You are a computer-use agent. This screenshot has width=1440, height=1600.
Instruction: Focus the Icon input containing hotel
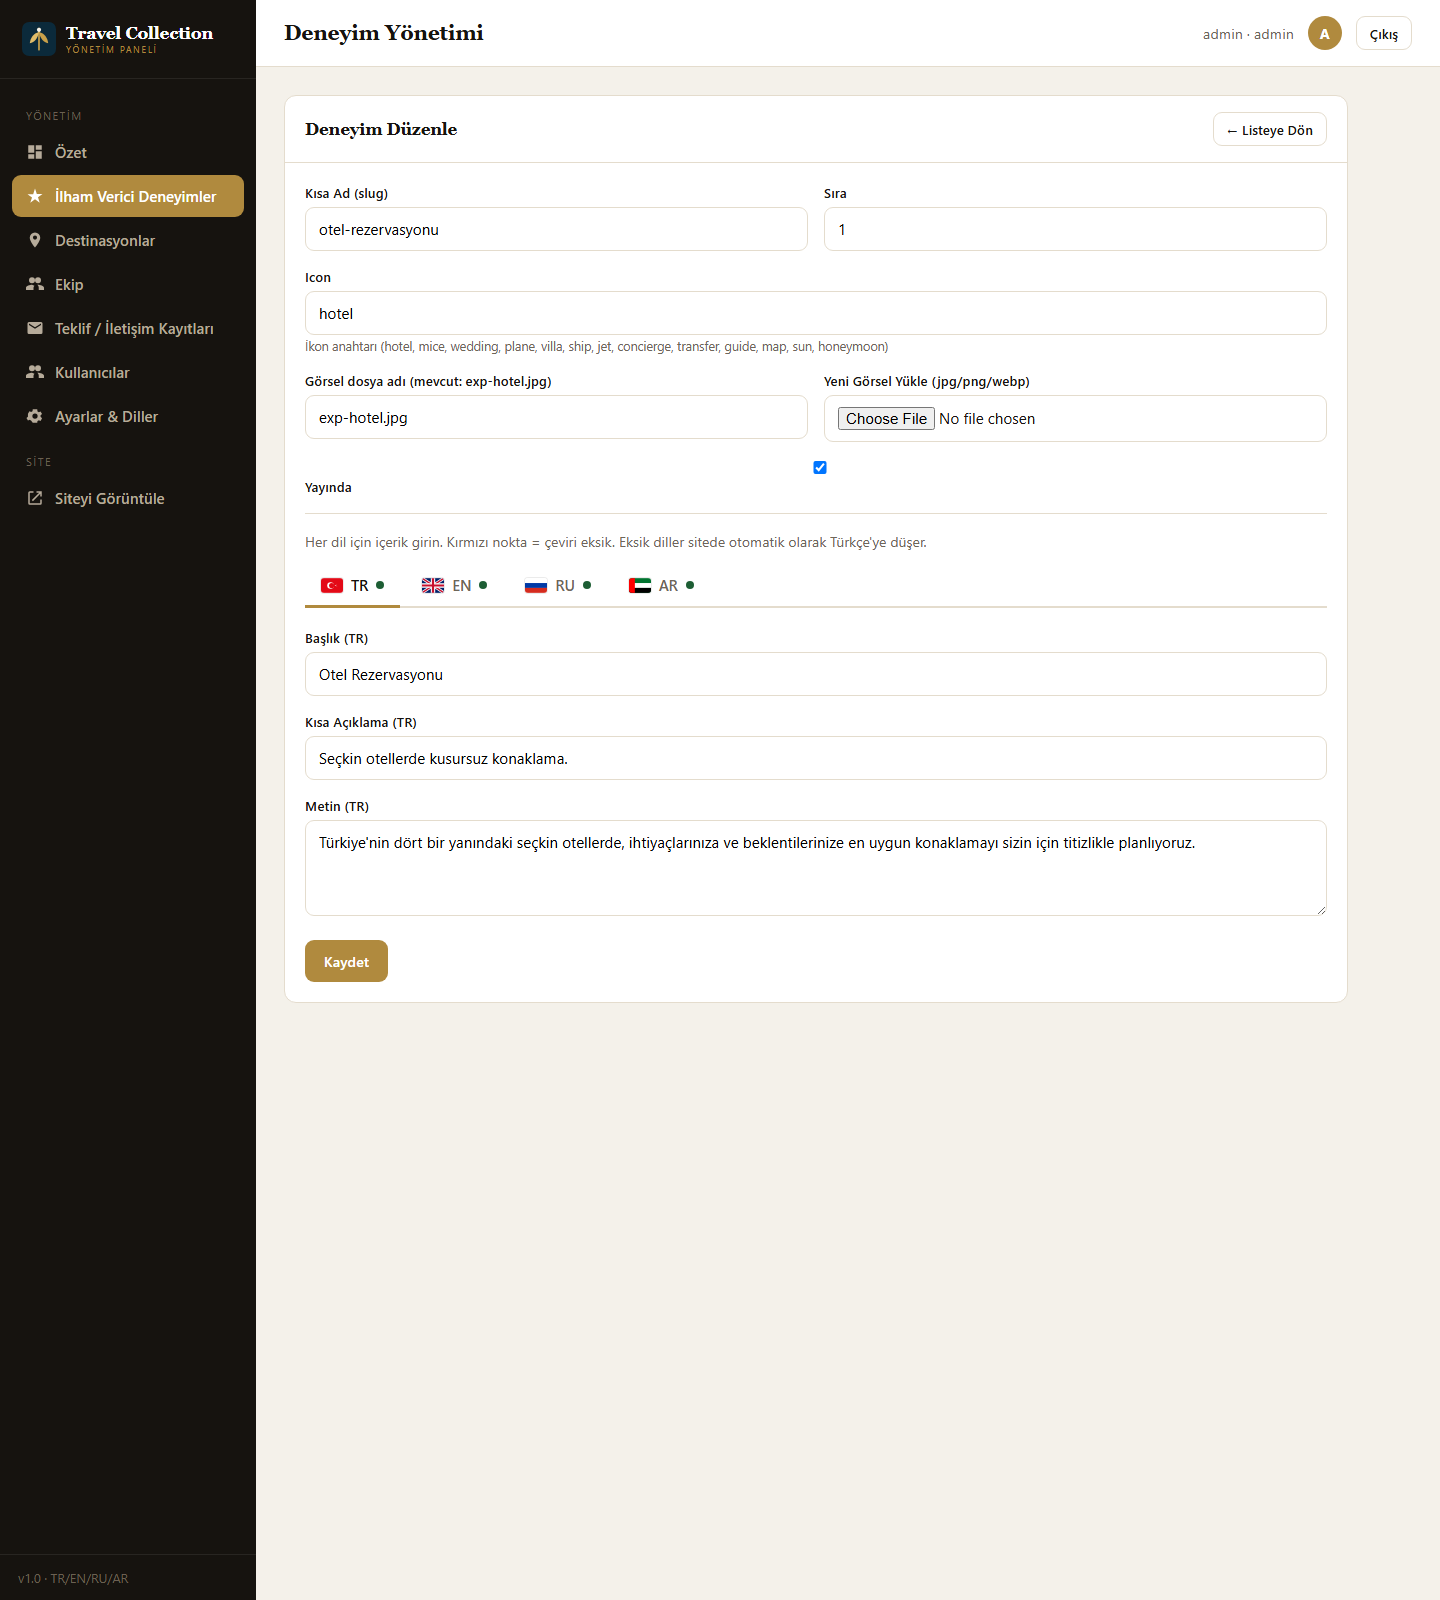tap(816, 313)
